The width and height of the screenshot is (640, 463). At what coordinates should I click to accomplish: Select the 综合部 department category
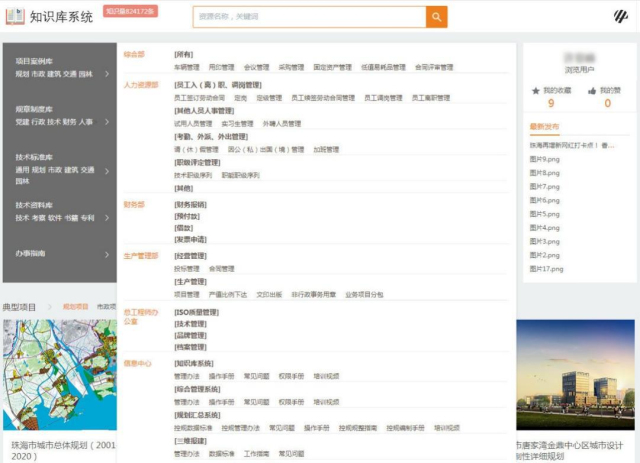pyautogui.click(x=134, y=54)
